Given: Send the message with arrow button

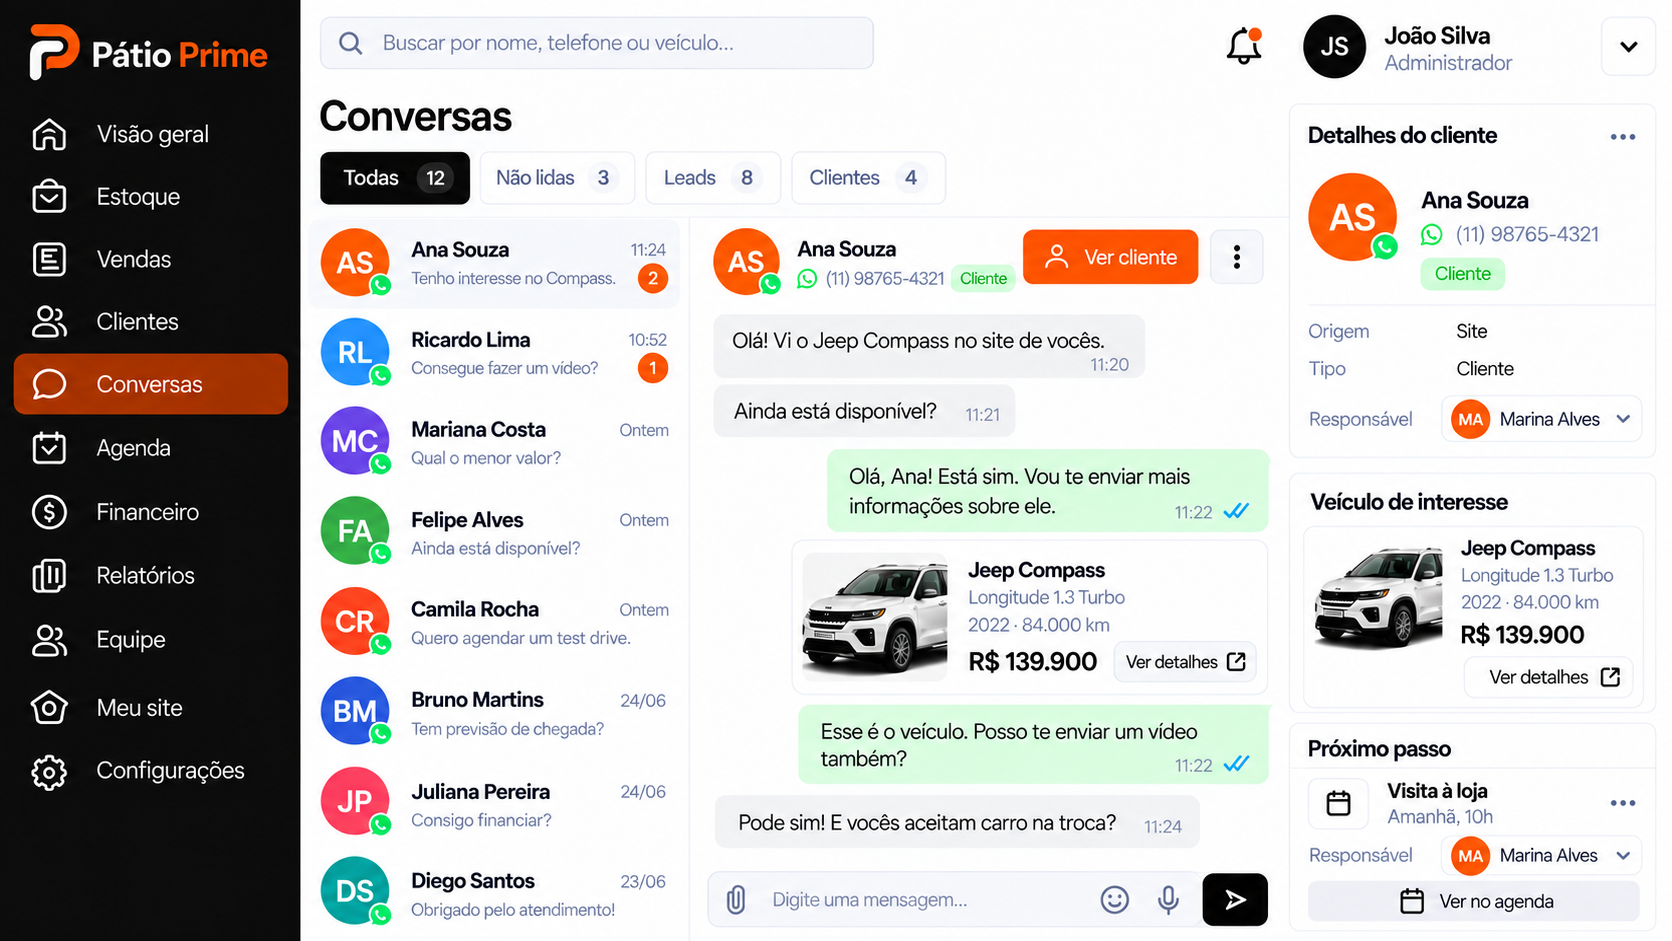Looking at the screenshot, I should 1235,899.
